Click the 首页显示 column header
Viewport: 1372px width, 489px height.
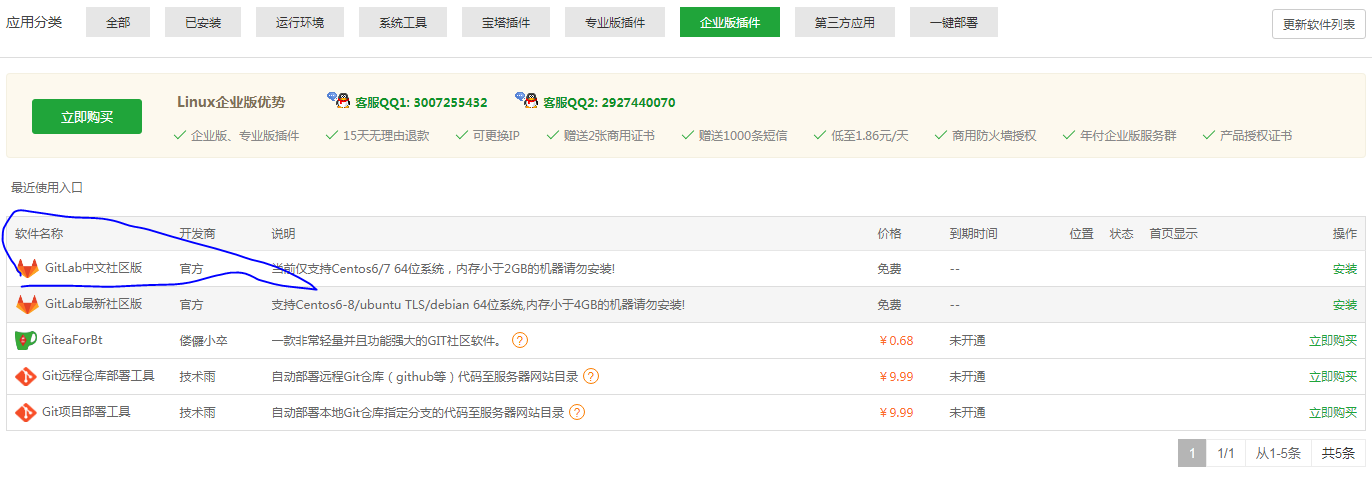(x=1173, y=234)
